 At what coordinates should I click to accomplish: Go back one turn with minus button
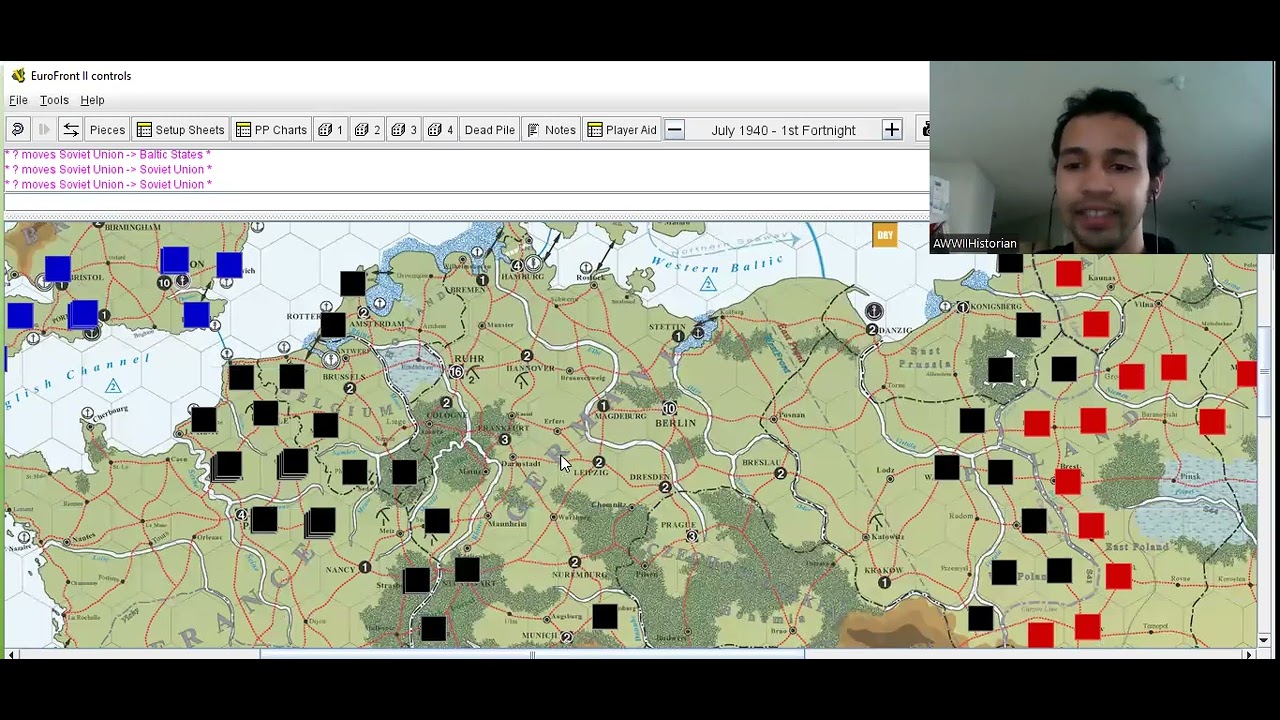coord(675,130)
